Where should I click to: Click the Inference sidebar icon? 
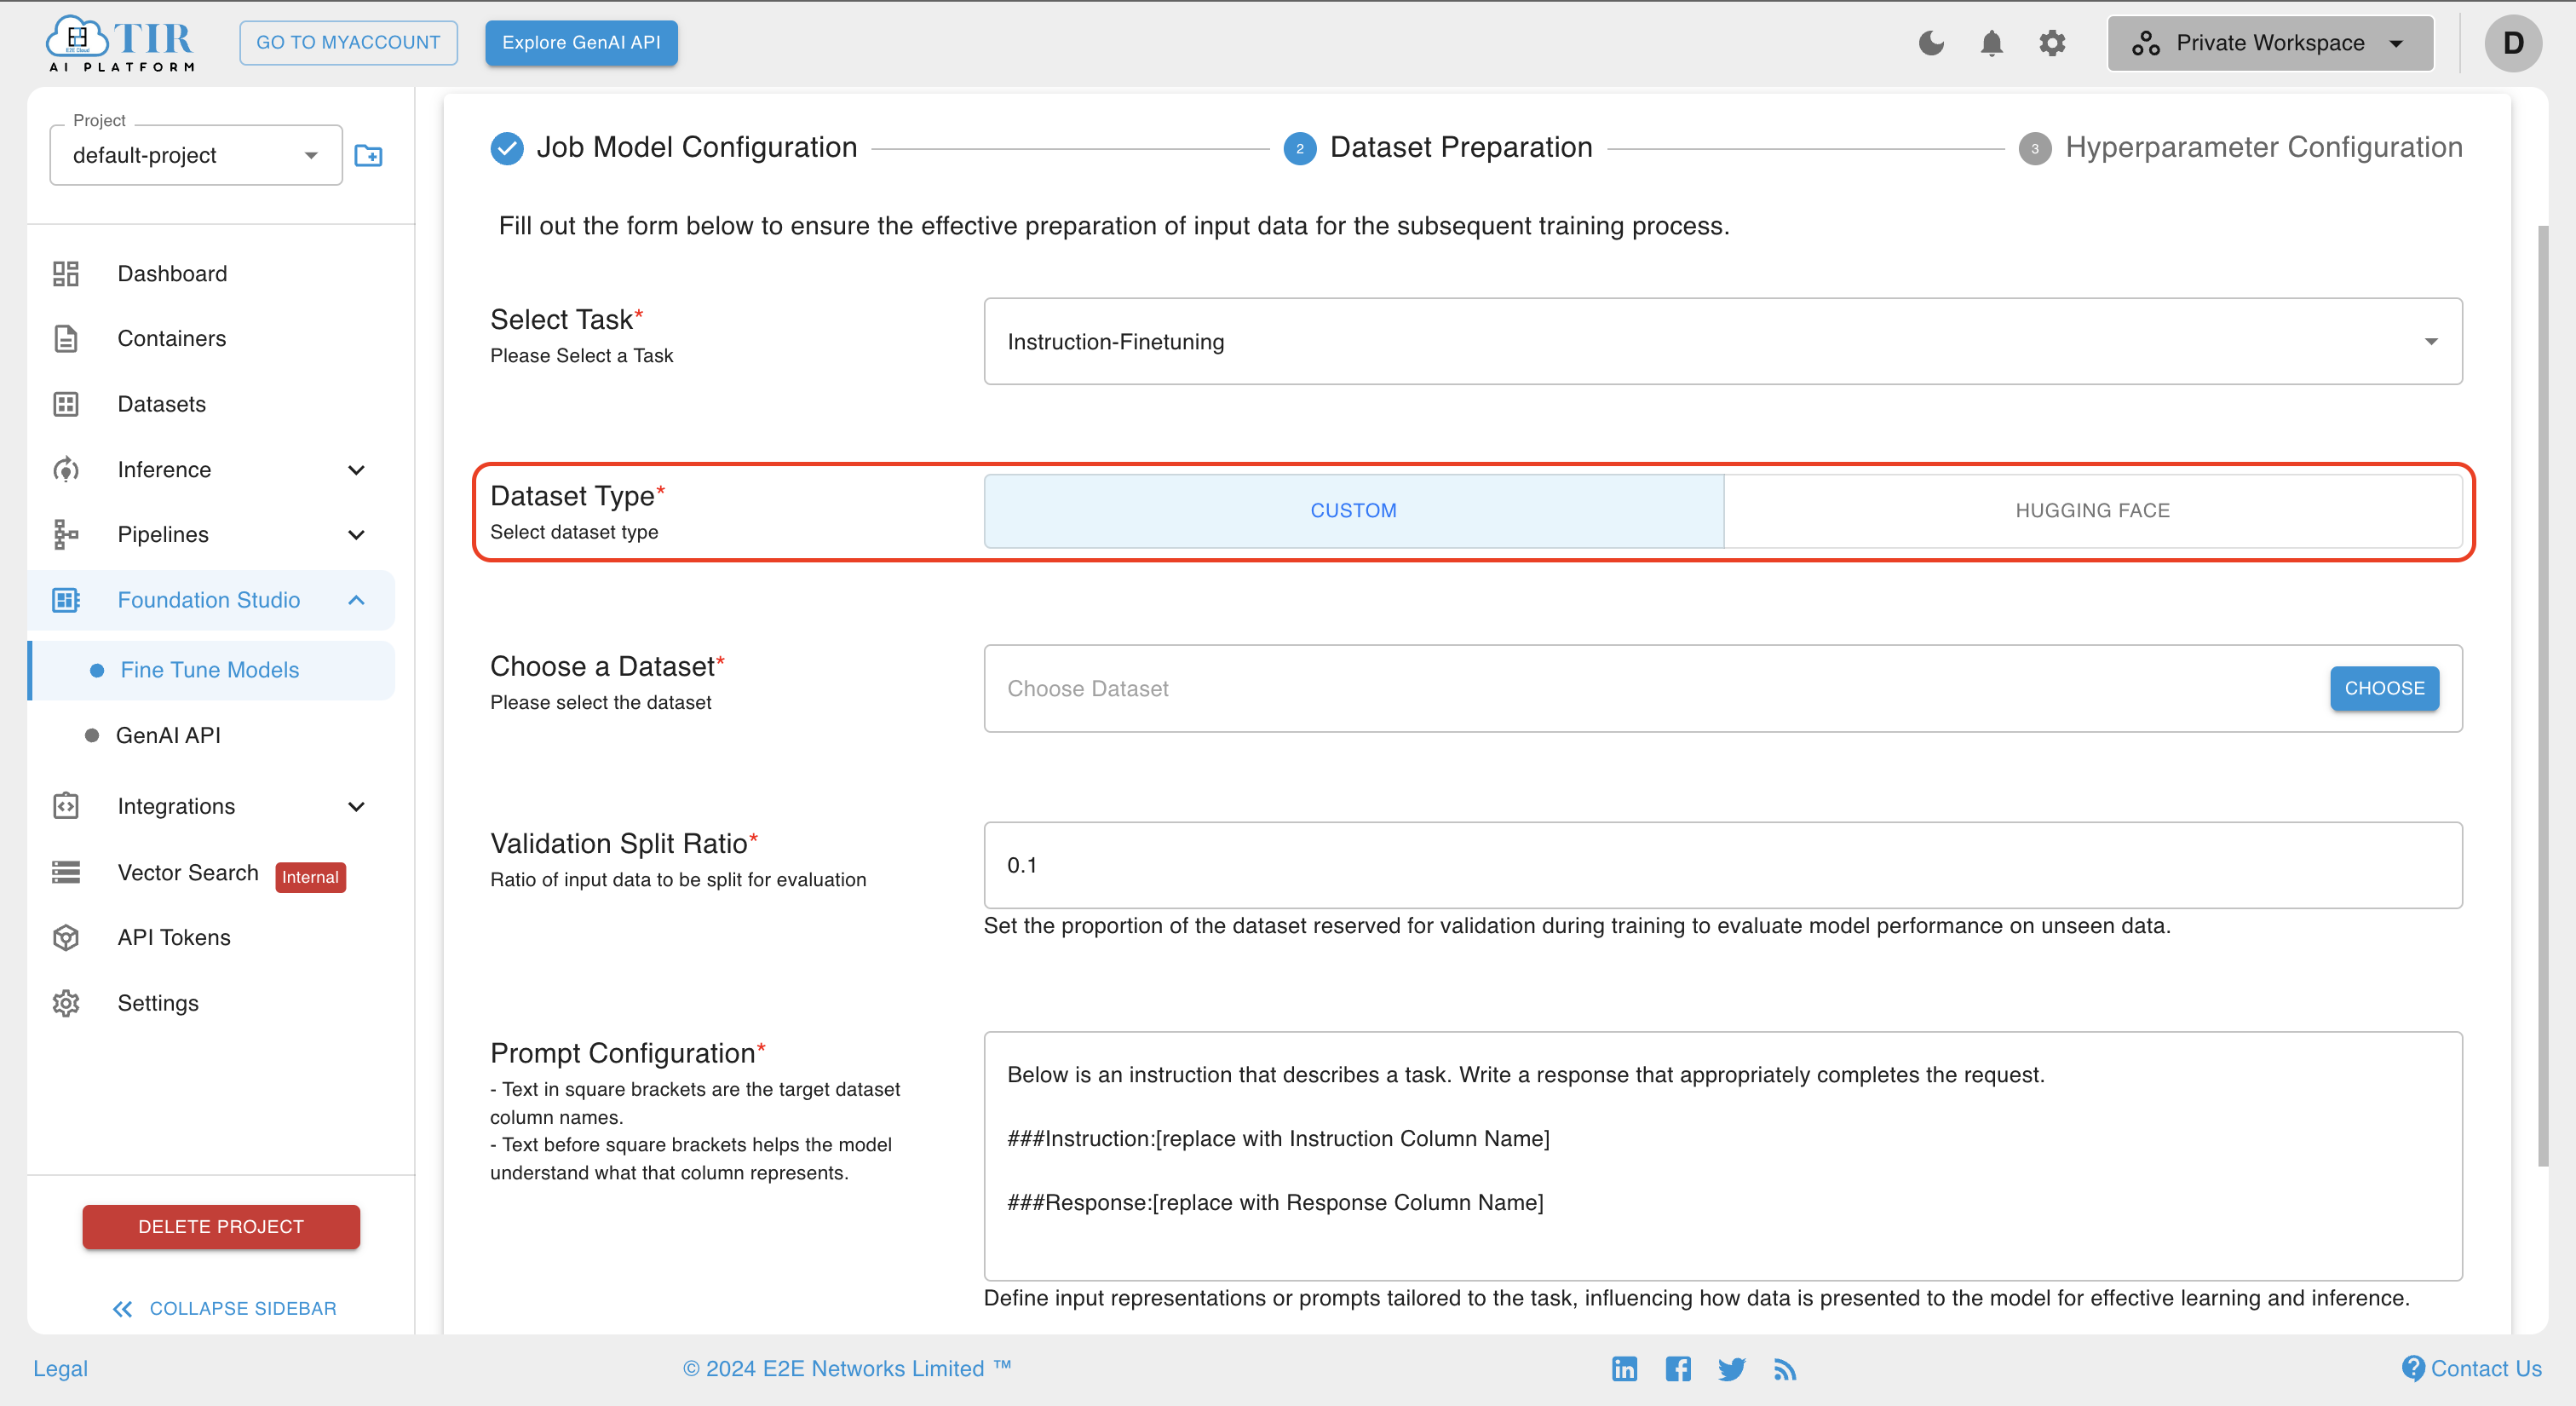pos(64,470)
